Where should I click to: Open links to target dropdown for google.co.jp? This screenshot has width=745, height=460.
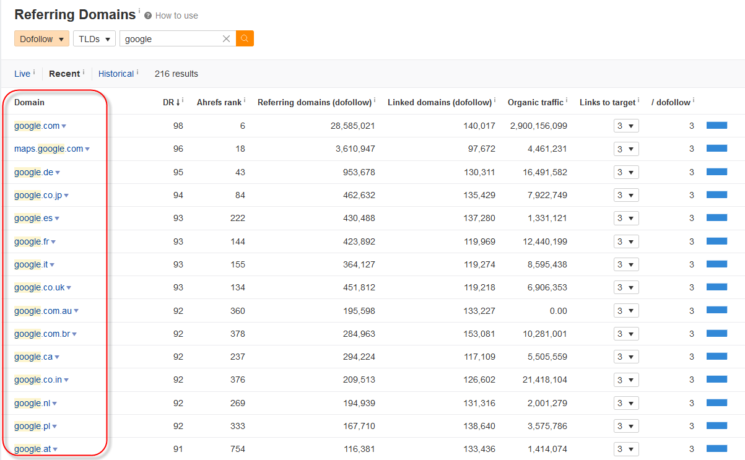pos(626,195)
